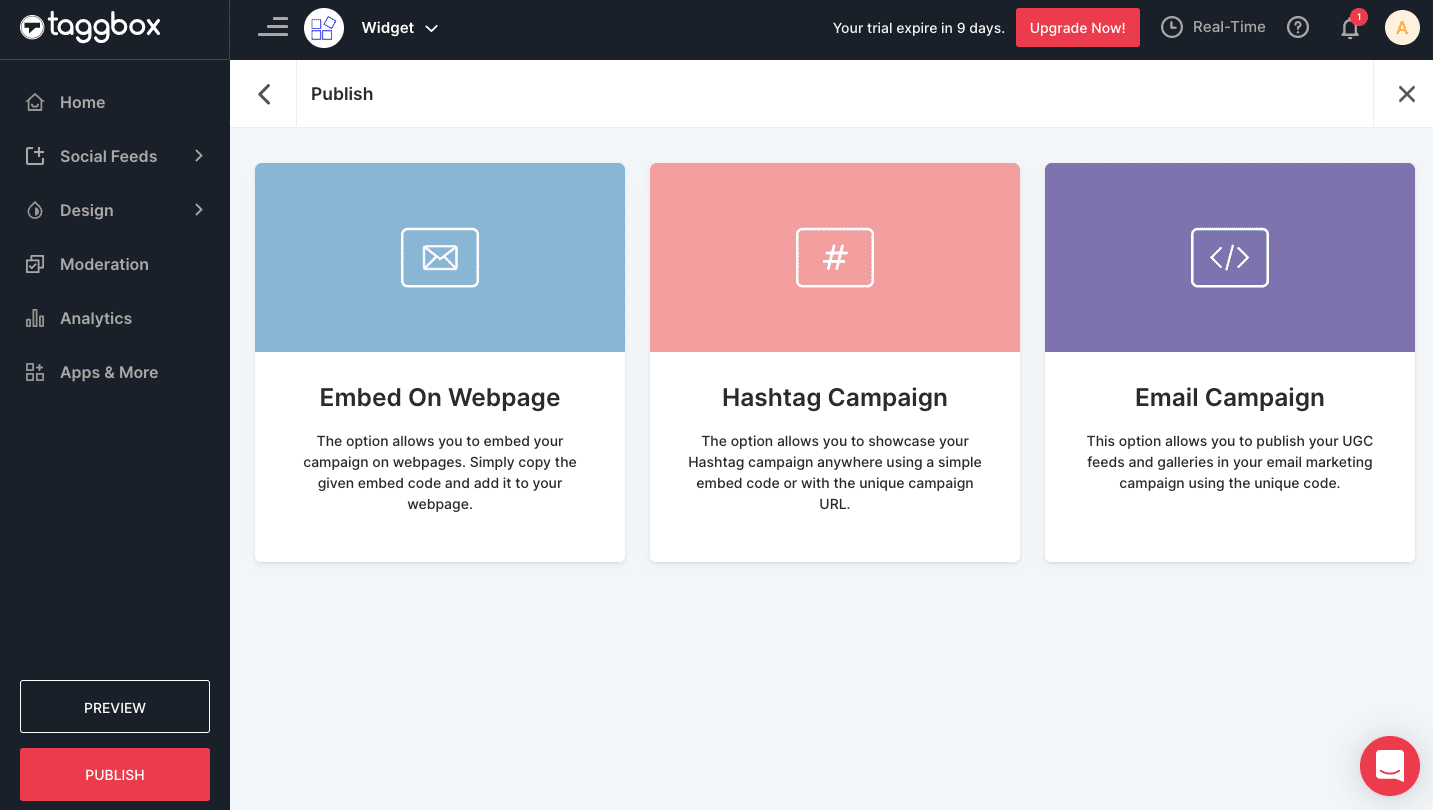Select Apps & More in sidebar
This screenshot has height=810, width=1433.
pos(109,372)
